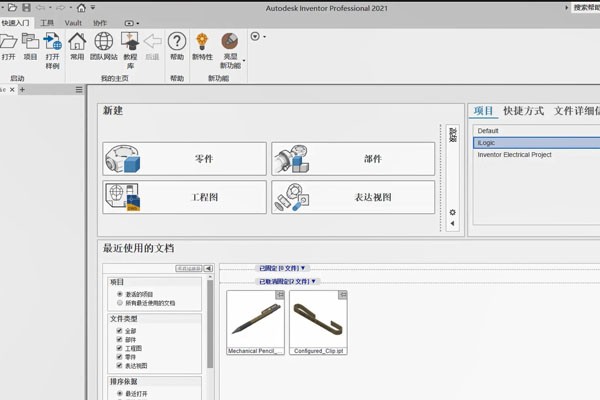Go to 常用 (Home) house icon in ribbon
Viewport: 600px width, 400px height.
[x=77, y=41]
